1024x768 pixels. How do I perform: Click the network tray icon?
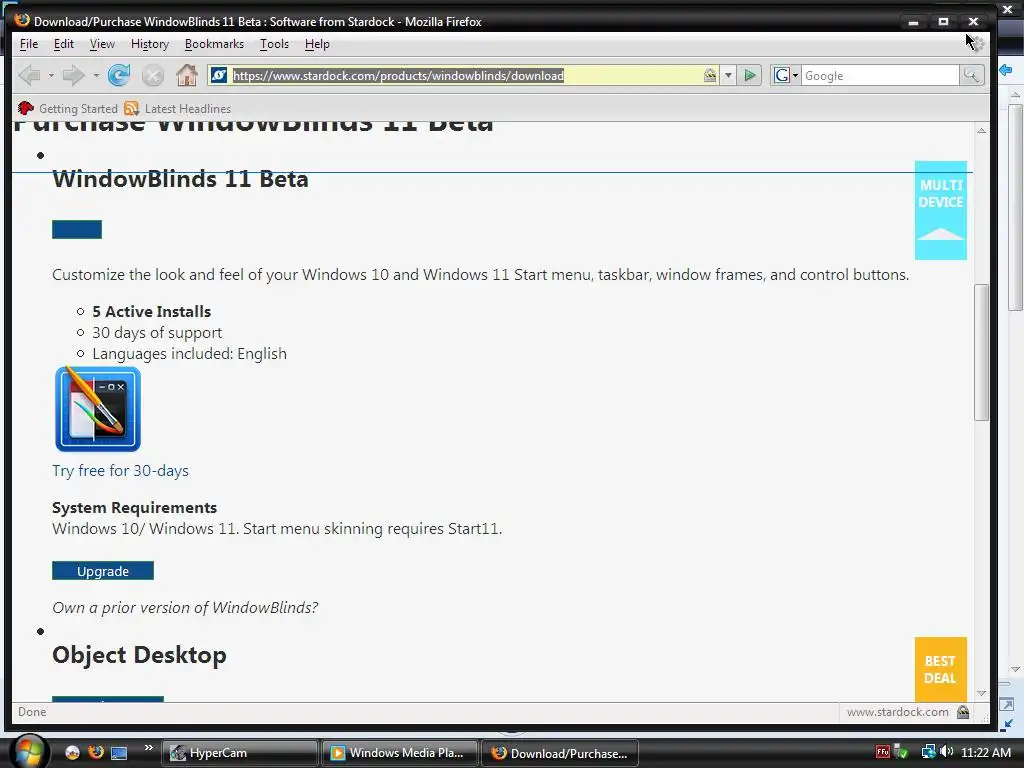pos(928,752)
